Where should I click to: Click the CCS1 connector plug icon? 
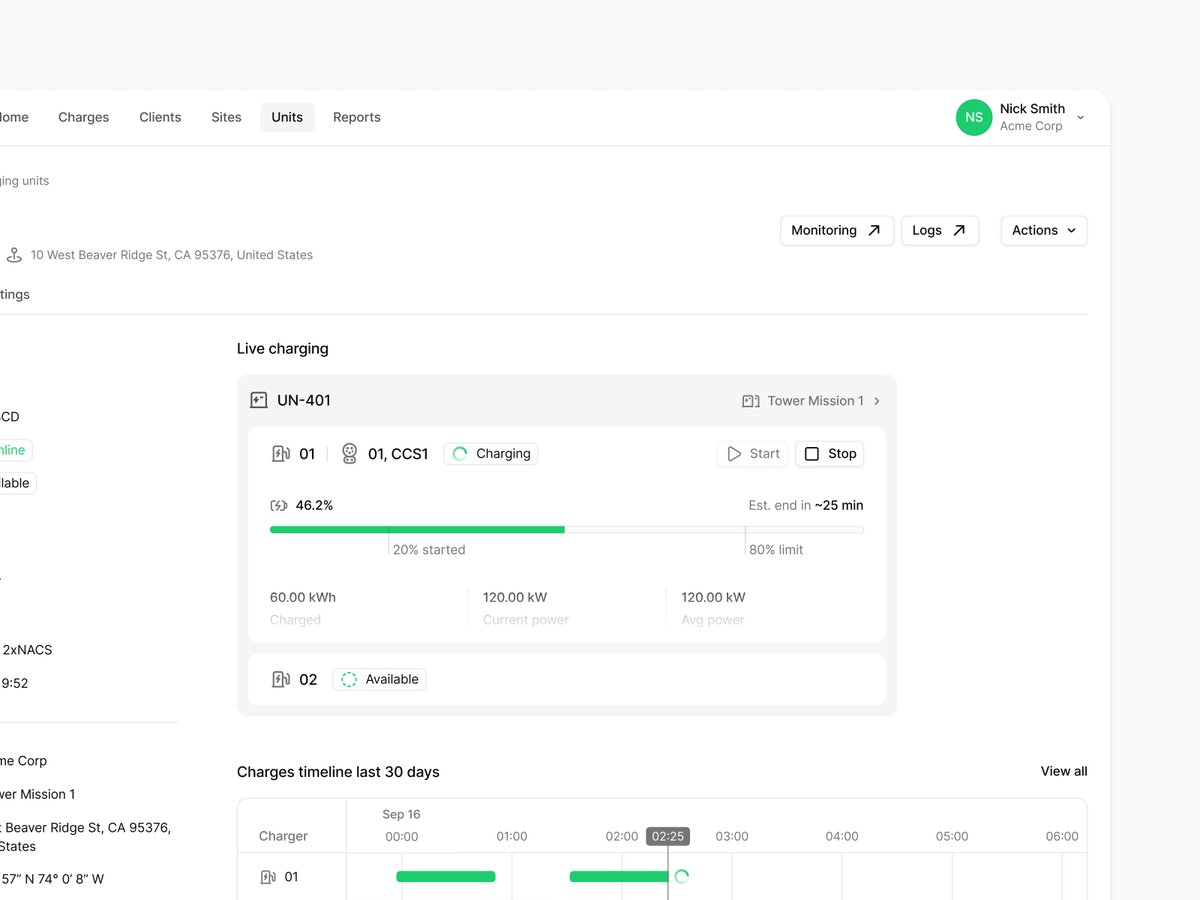349,454
